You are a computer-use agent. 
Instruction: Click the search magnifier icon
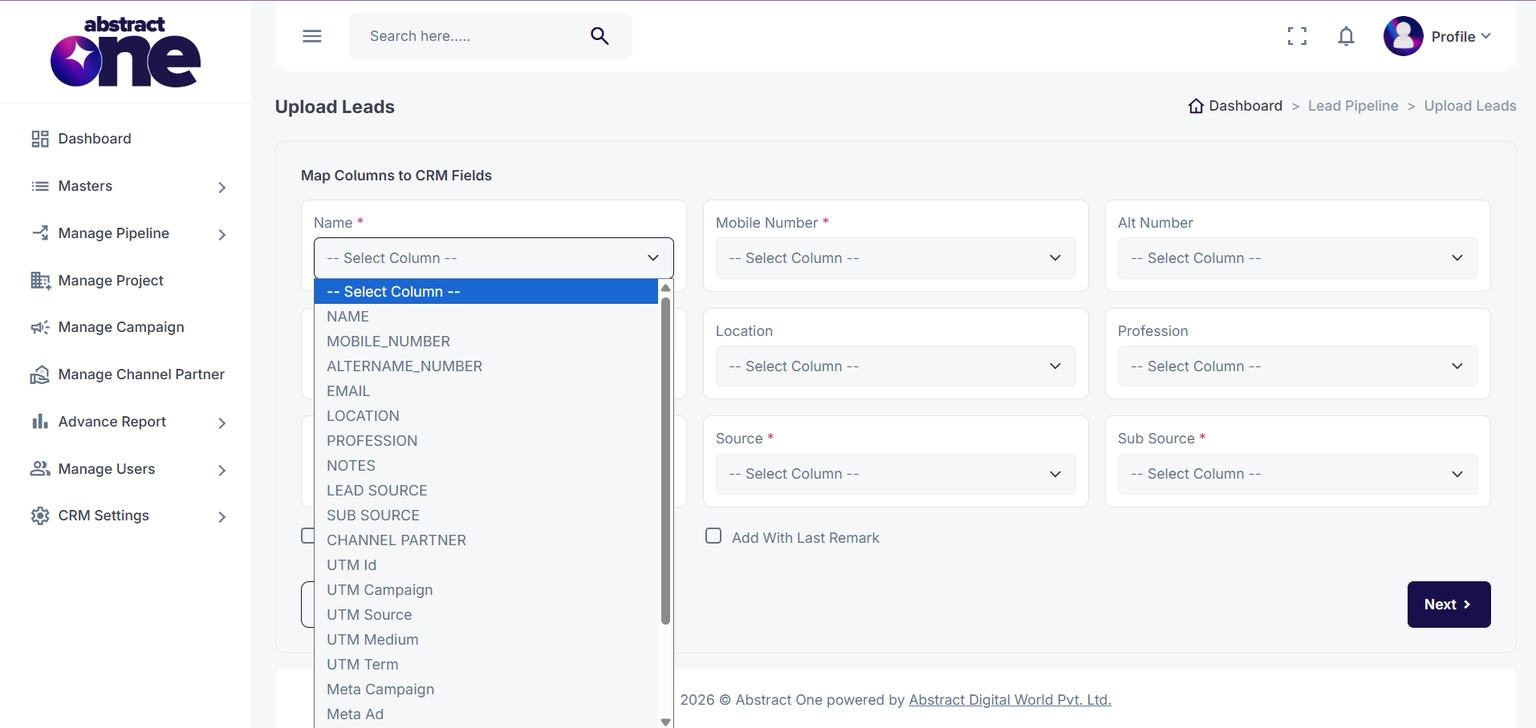tap(599, 36)
